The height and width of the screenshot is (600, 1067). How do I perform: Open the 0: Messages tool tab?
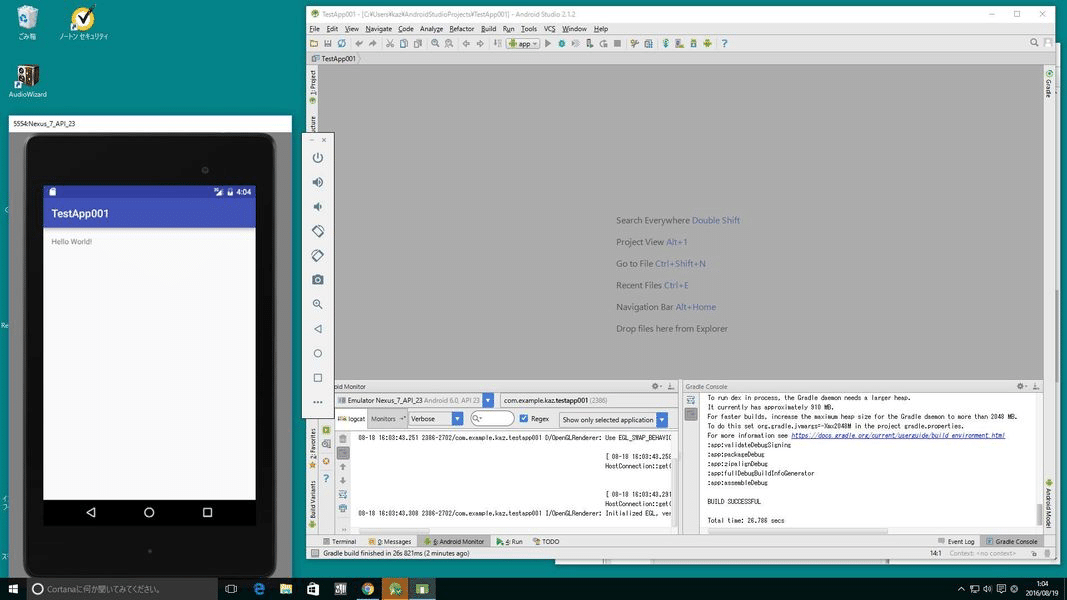[390, 541]
